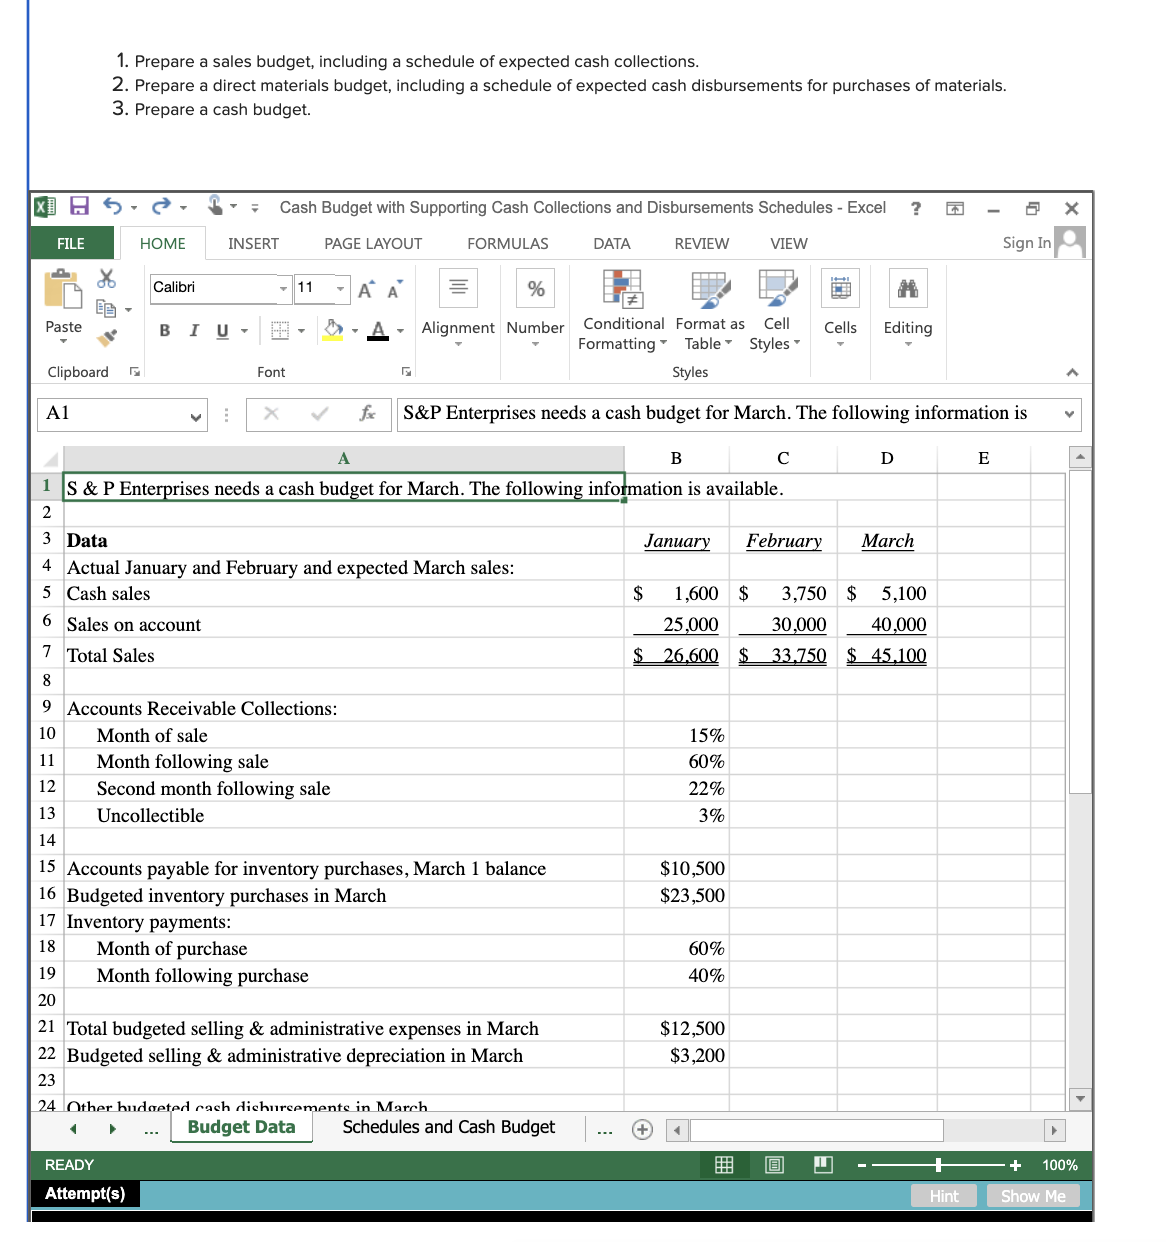Click the Redo arrow icon
1166x1242 pixels.
pos(161,207)
